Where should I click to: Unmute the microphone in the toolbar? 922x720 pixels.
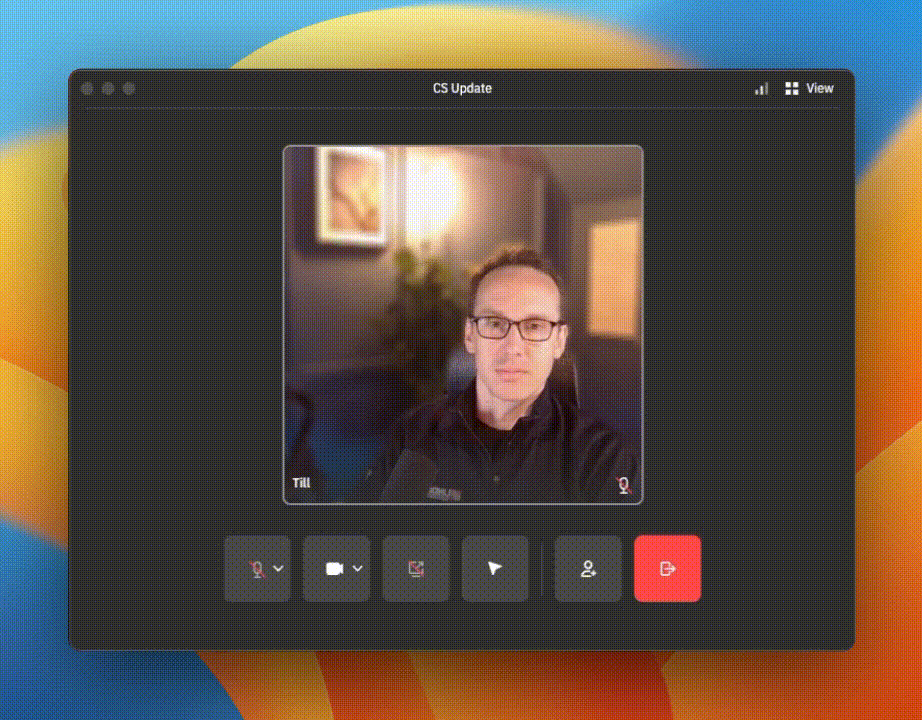pos(257,569)
